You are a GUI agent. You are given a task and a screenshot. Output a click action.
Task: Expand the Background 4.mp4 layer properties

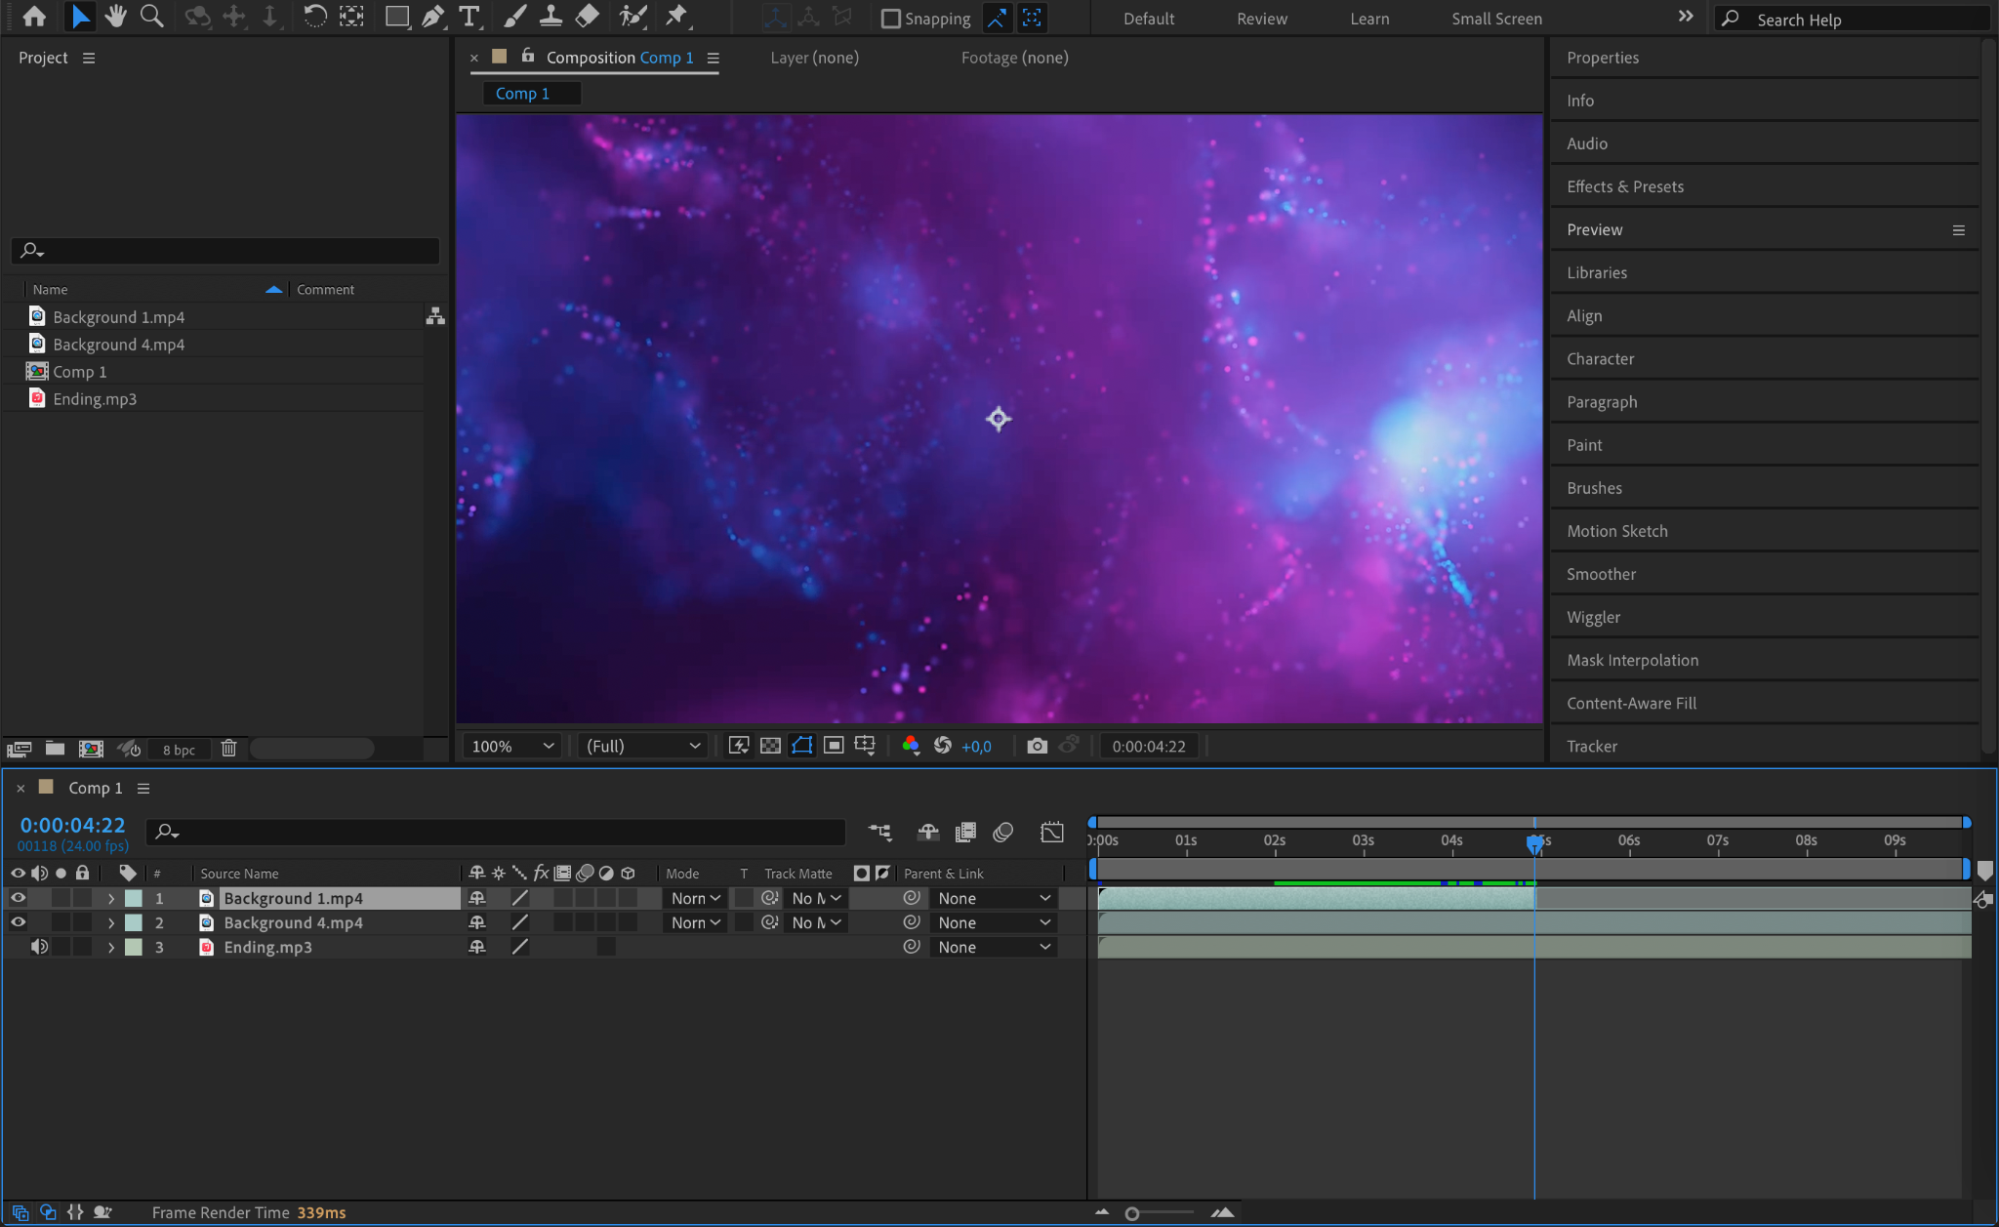point(111,923)
